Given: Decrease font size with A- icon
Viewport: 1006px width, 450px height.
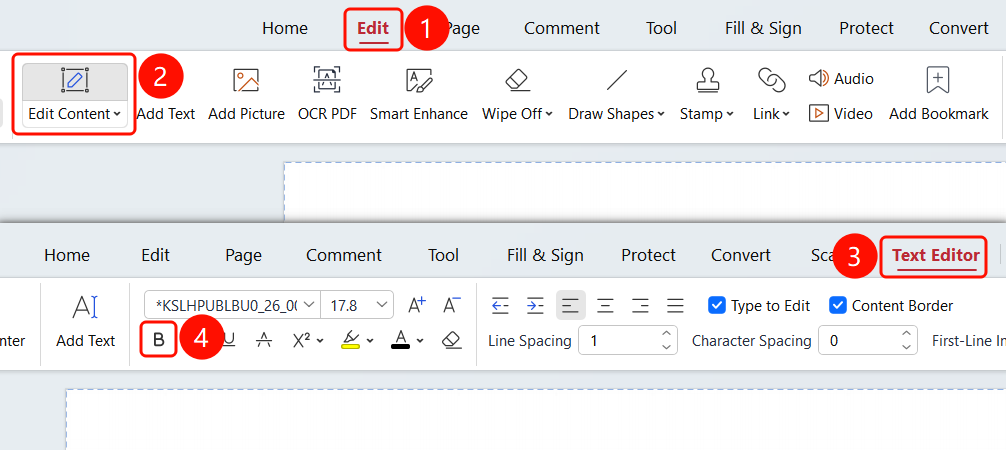Looking at the screenshot, I should click(452, 305).
